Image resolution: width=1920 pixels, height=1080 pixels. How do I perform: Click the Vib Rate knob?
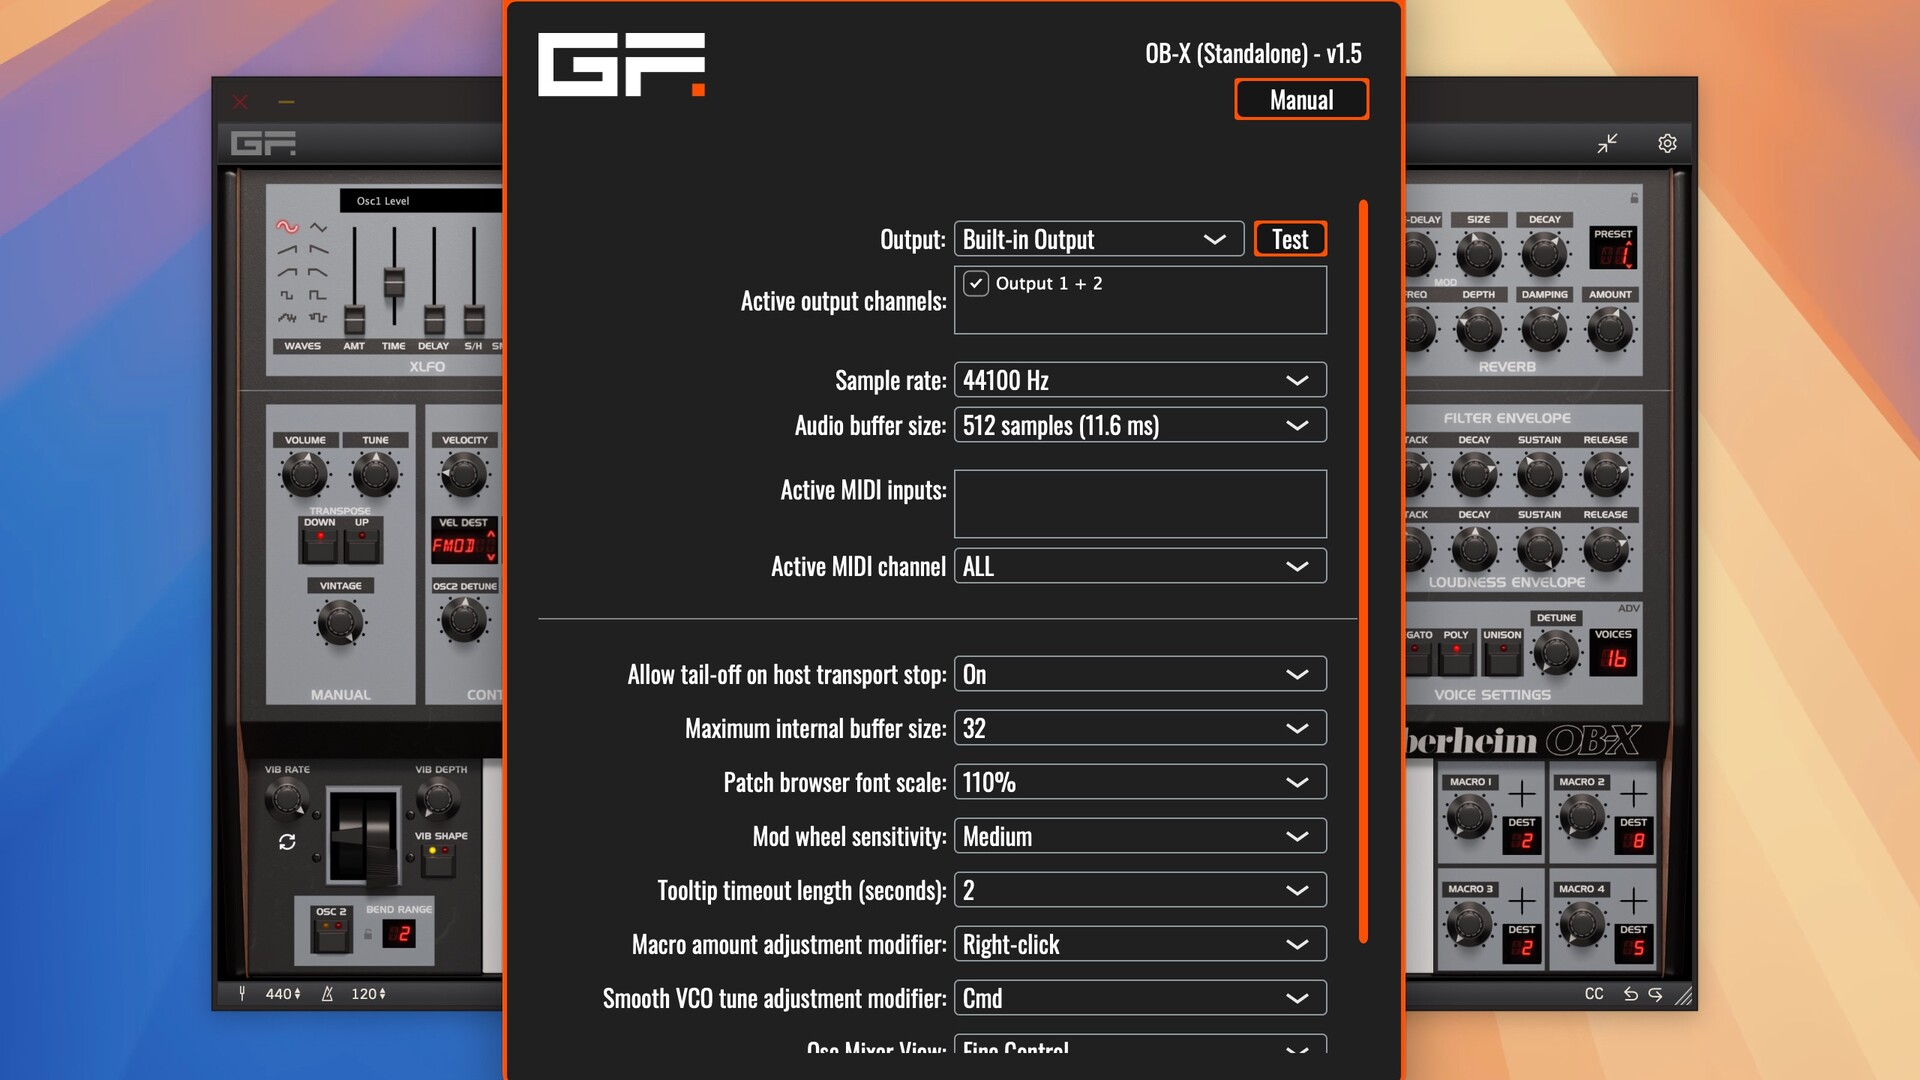[x=286, y=799]
